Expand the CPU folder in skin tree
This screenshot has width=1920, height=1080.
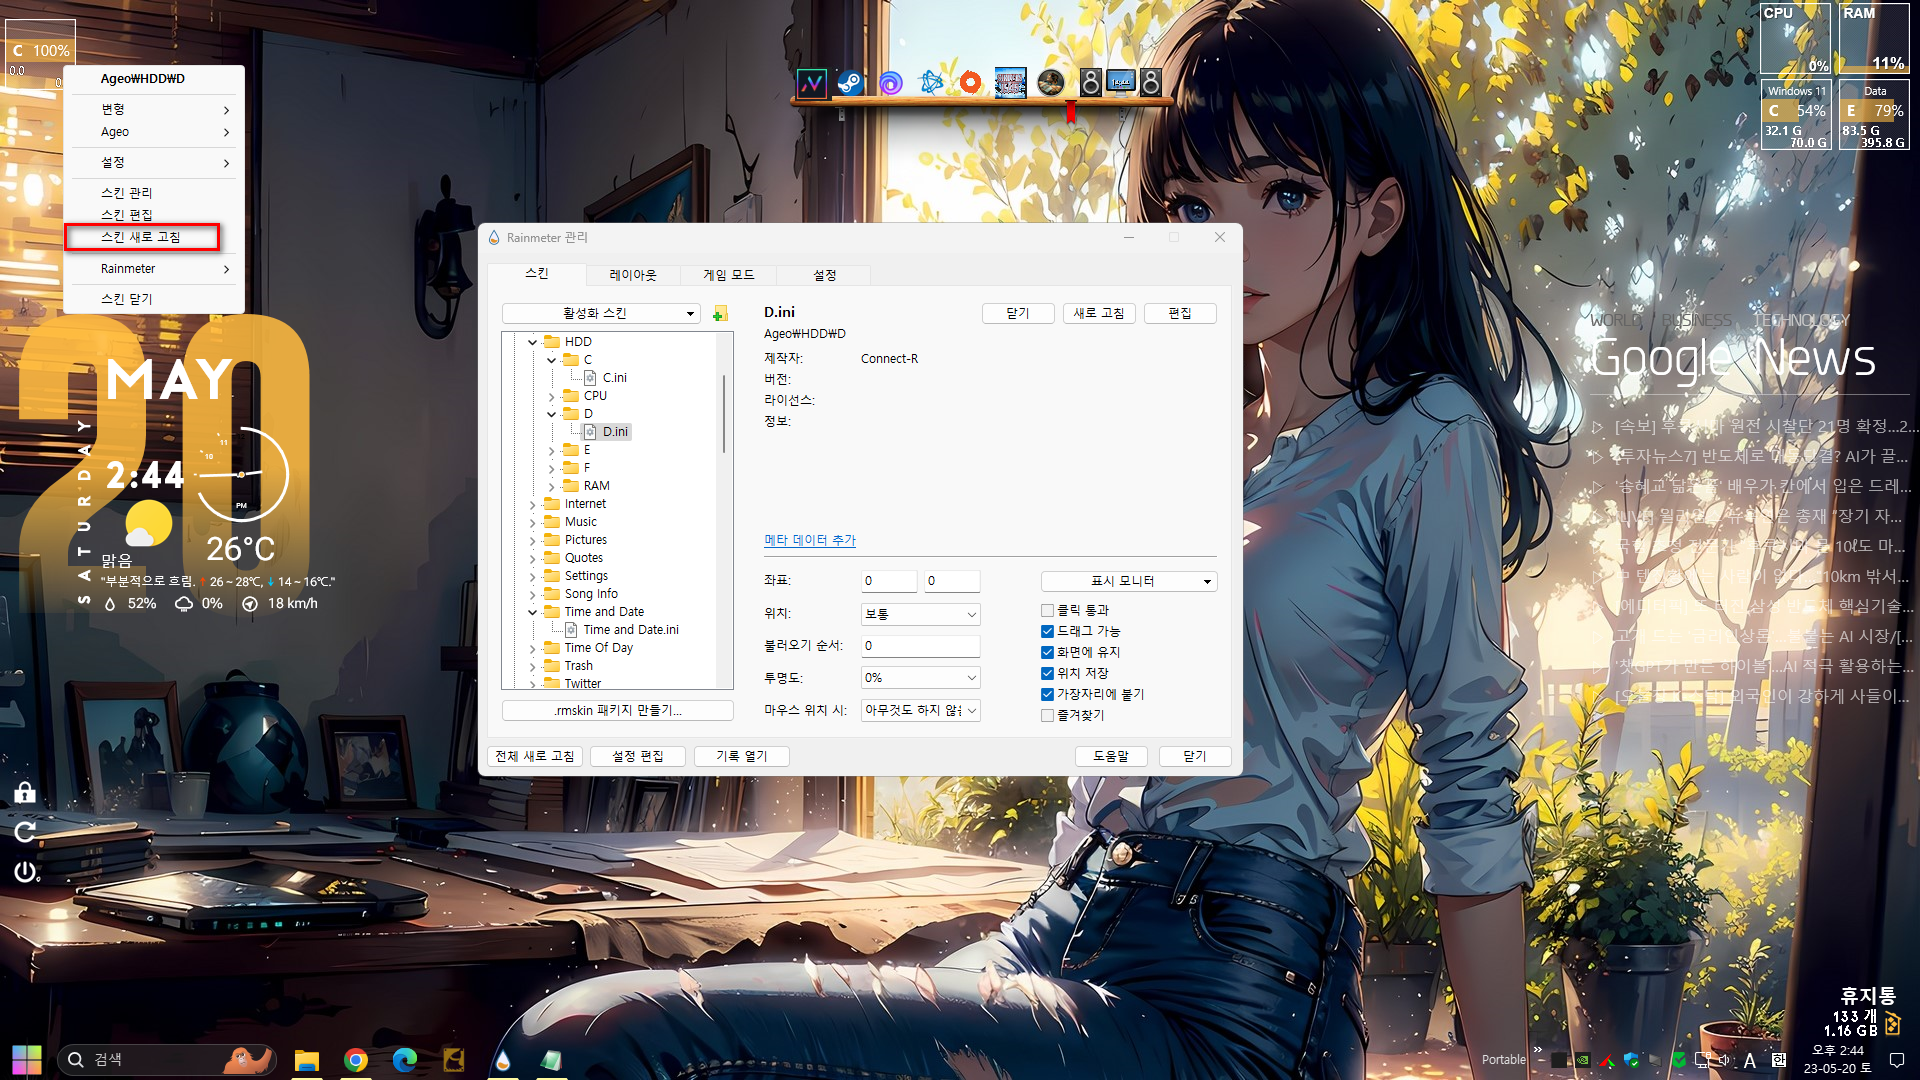coord(551,396)
